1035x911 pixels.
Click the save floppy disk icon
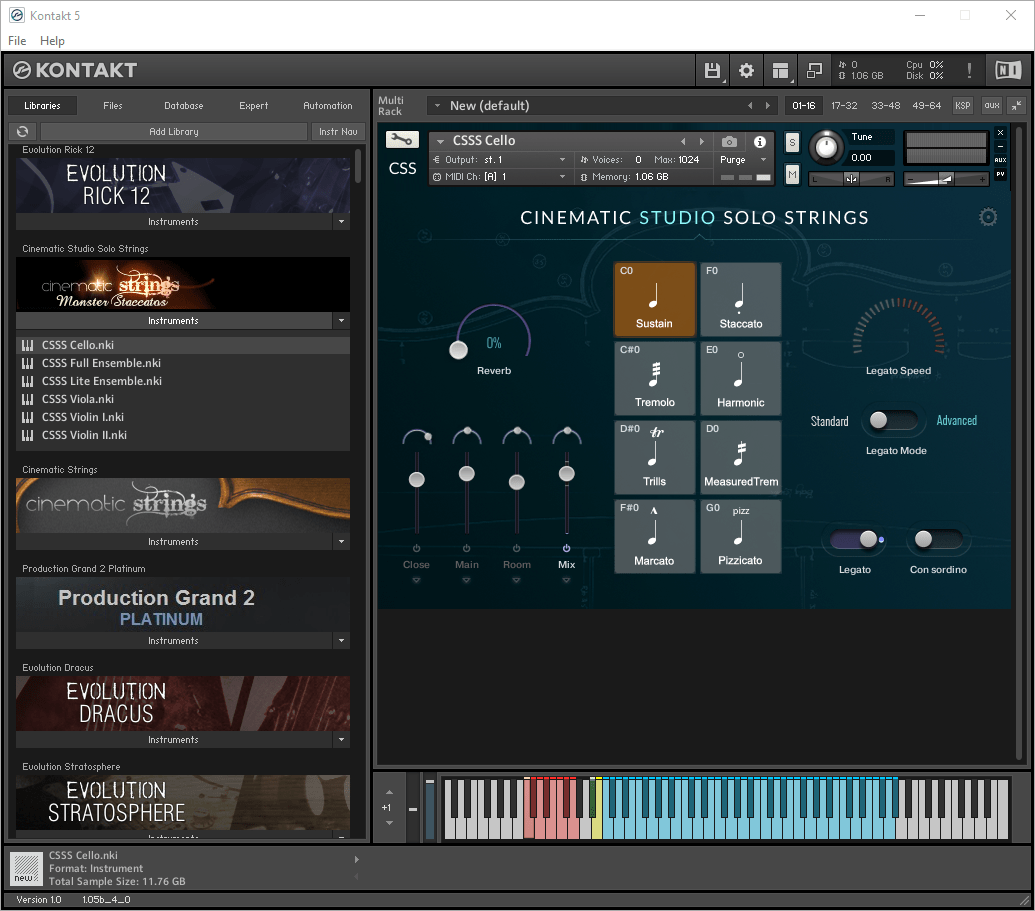point(712,71)
